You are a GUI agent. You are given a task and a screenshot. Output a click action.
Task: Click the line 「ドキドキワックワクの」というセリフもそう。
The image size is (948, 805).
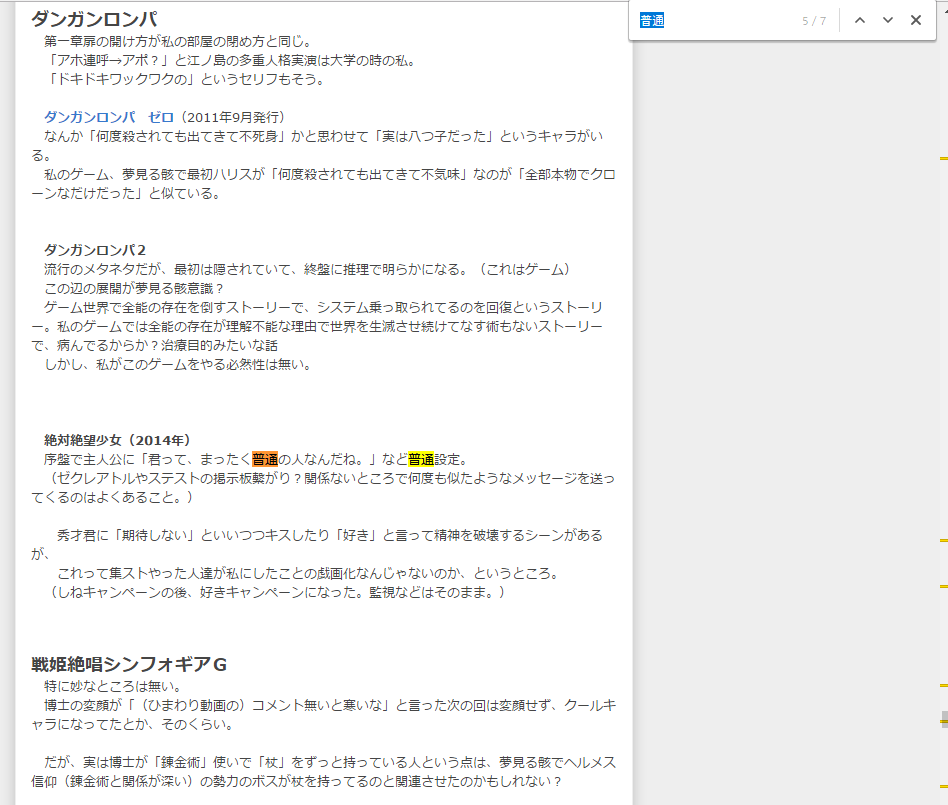click(x=185, y=79)
